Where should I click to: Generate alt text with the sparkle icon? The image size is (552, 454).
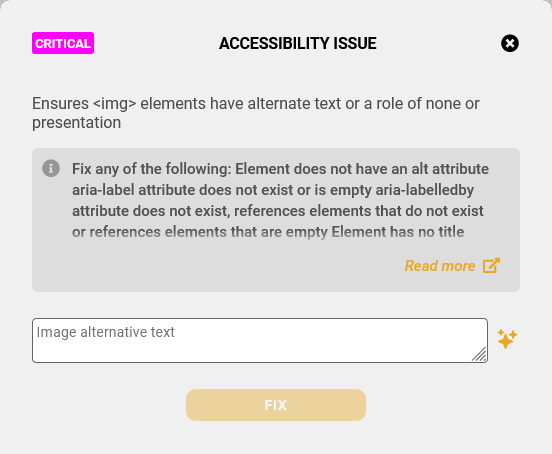(507, 339)
